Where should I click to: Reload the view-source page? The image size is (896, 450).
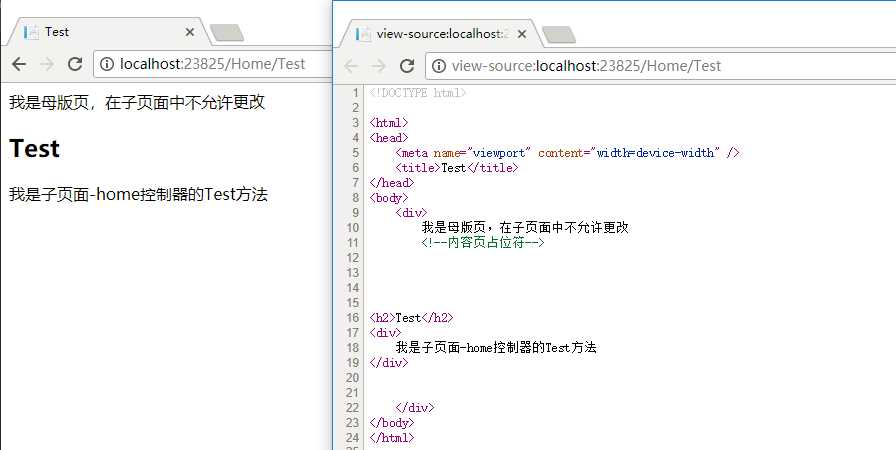pos(407,66)
